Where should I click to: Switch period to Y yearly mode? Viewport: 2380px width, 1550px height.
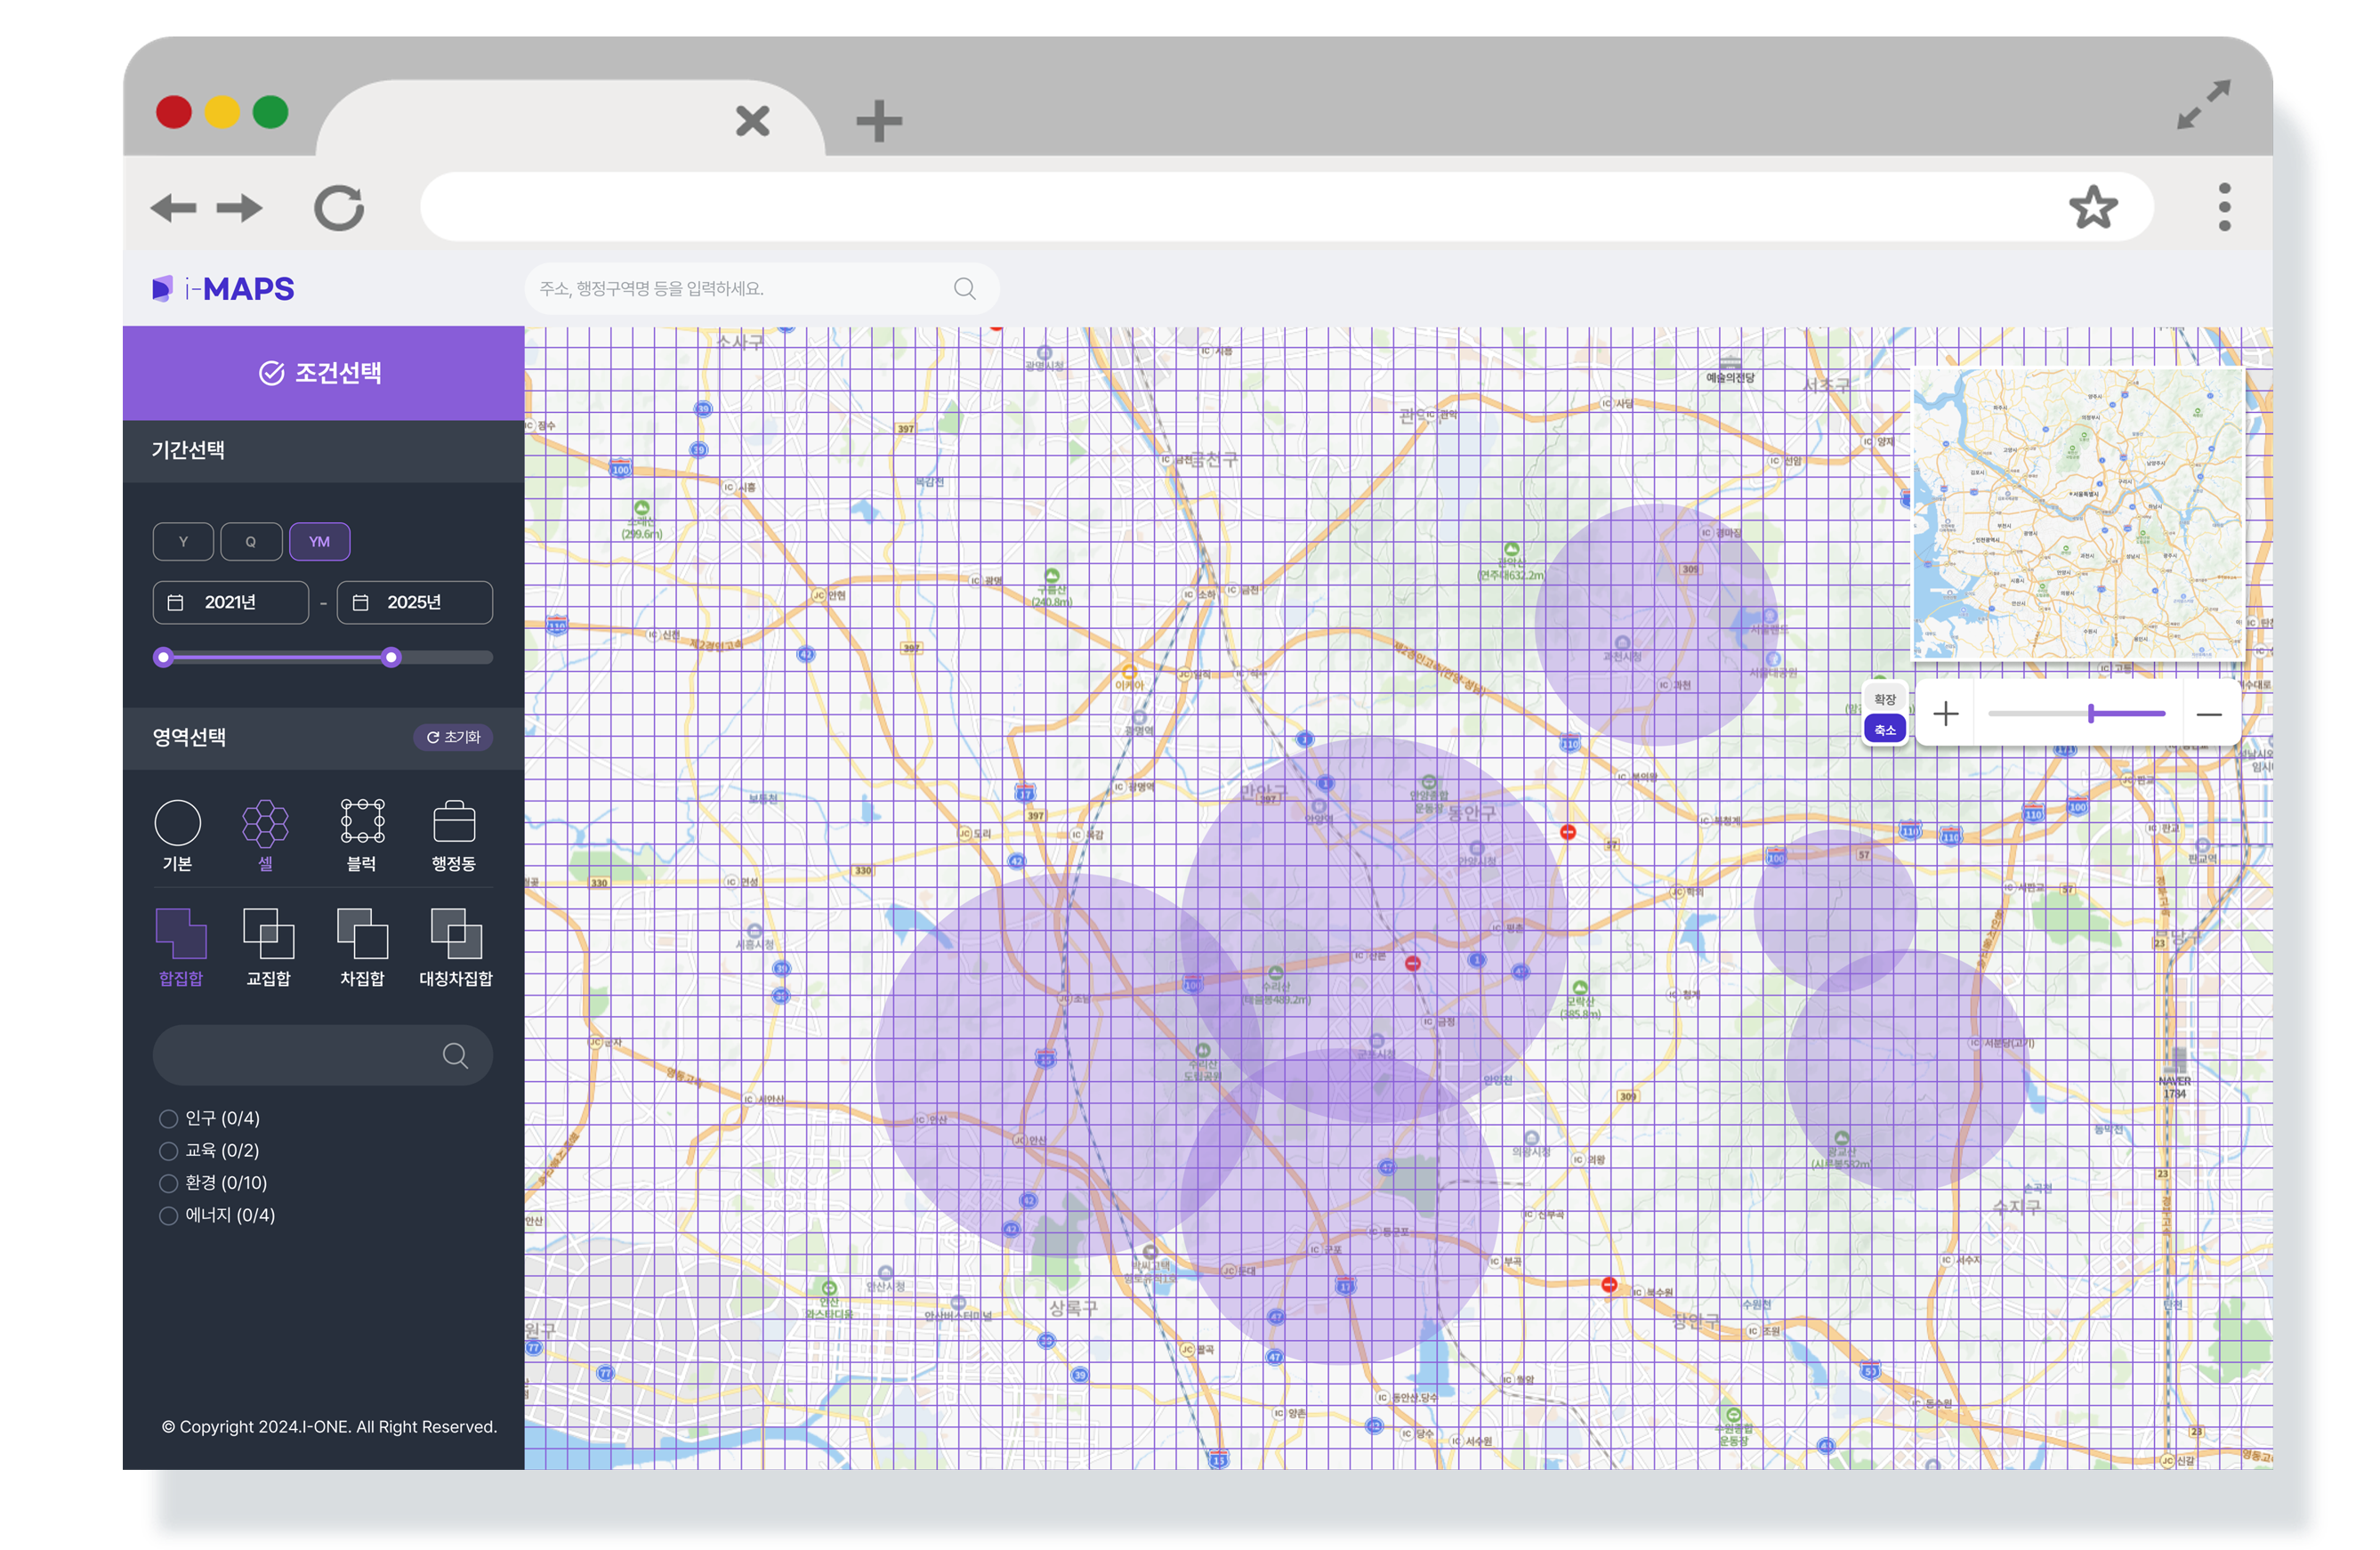[183, 542]
